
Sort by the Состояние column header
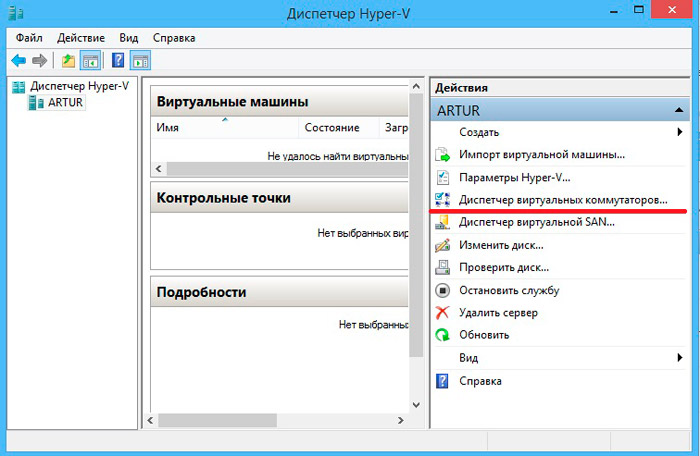[x=338, y=128]
